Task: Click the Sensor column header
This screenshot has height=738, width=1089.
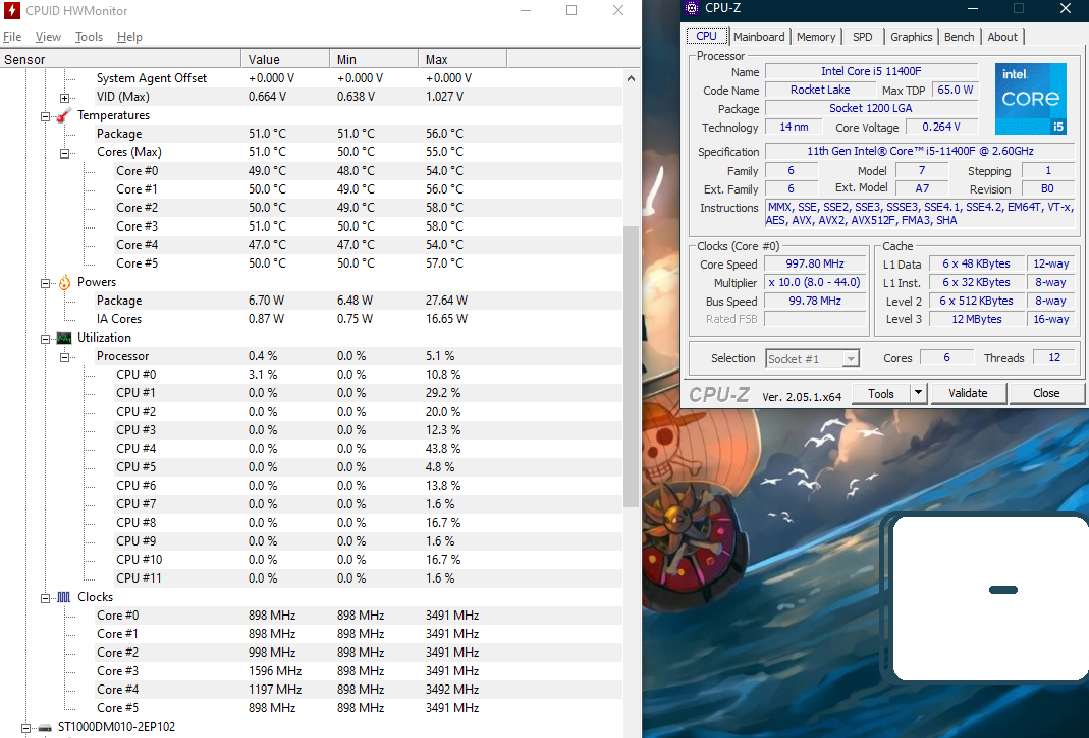Action: pyautogui.click(x=120, y=59)
